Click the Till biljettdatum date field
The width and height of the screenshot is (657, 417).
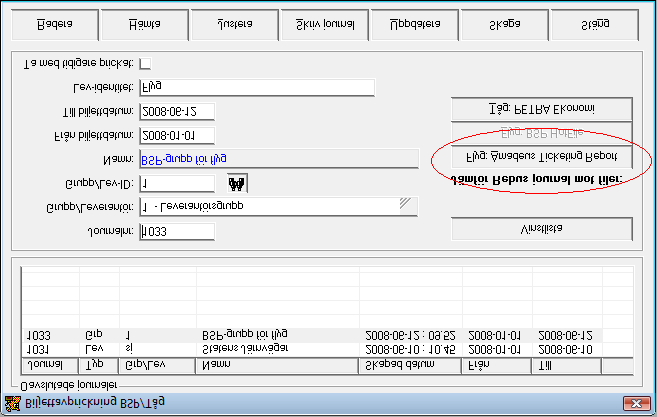(x=177, y=111)
